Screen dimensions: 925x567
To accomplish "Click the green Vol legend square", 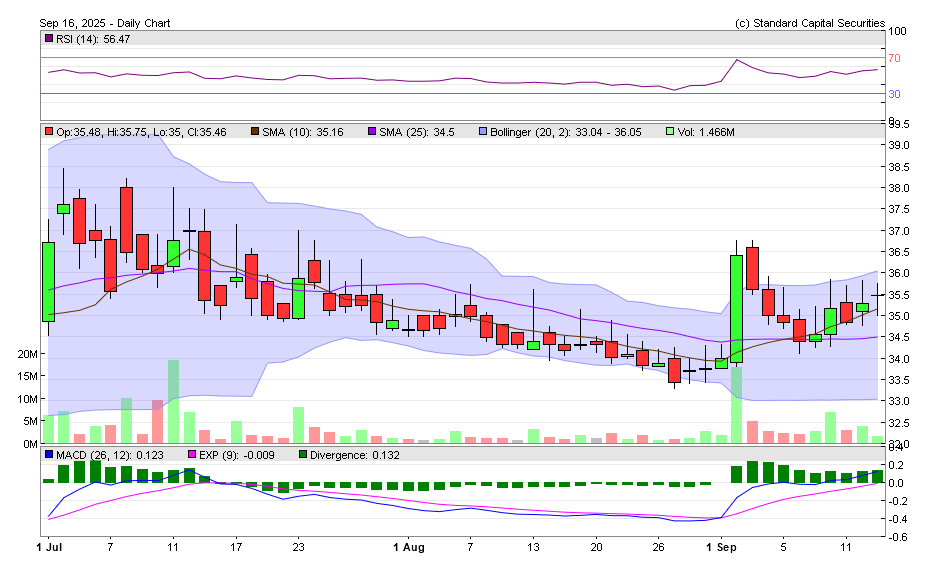I will [x=670, y=132].
